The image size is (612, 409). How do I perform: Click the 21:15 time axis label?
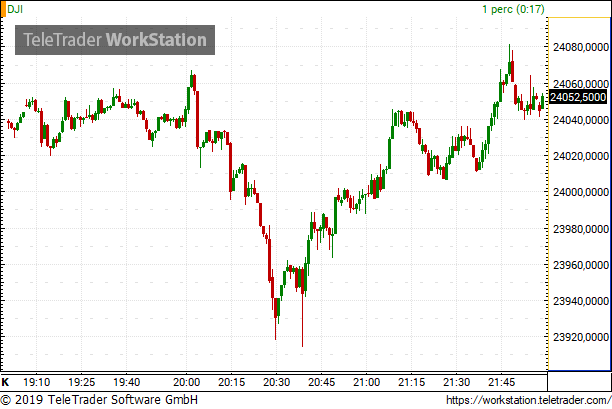(x=411, y=382)
